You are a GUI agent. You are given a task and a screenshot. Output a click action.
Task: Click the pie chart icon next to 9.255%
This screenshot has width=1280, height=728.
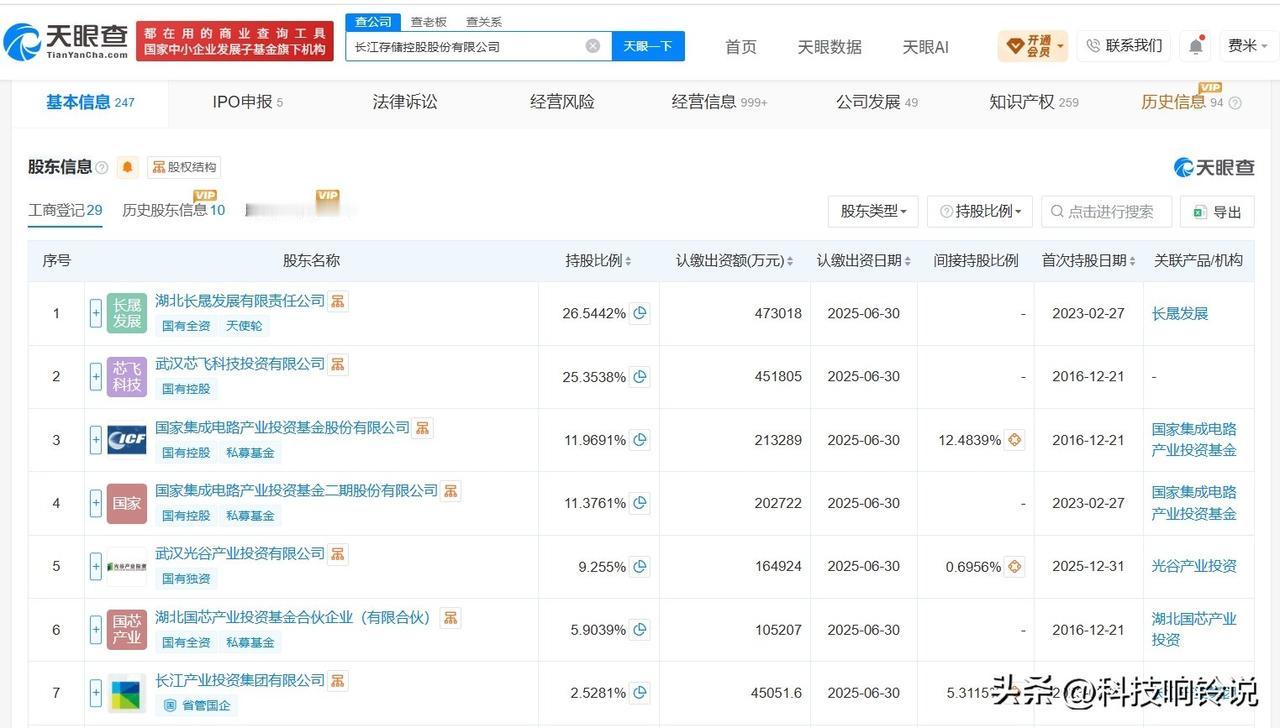[x=640, y=566]
